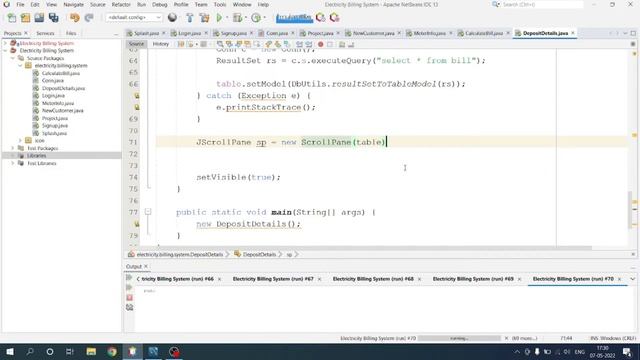Screen dimensions: 640x360
Task: Close the output tab run #70
Action: [x=619, y=279]
